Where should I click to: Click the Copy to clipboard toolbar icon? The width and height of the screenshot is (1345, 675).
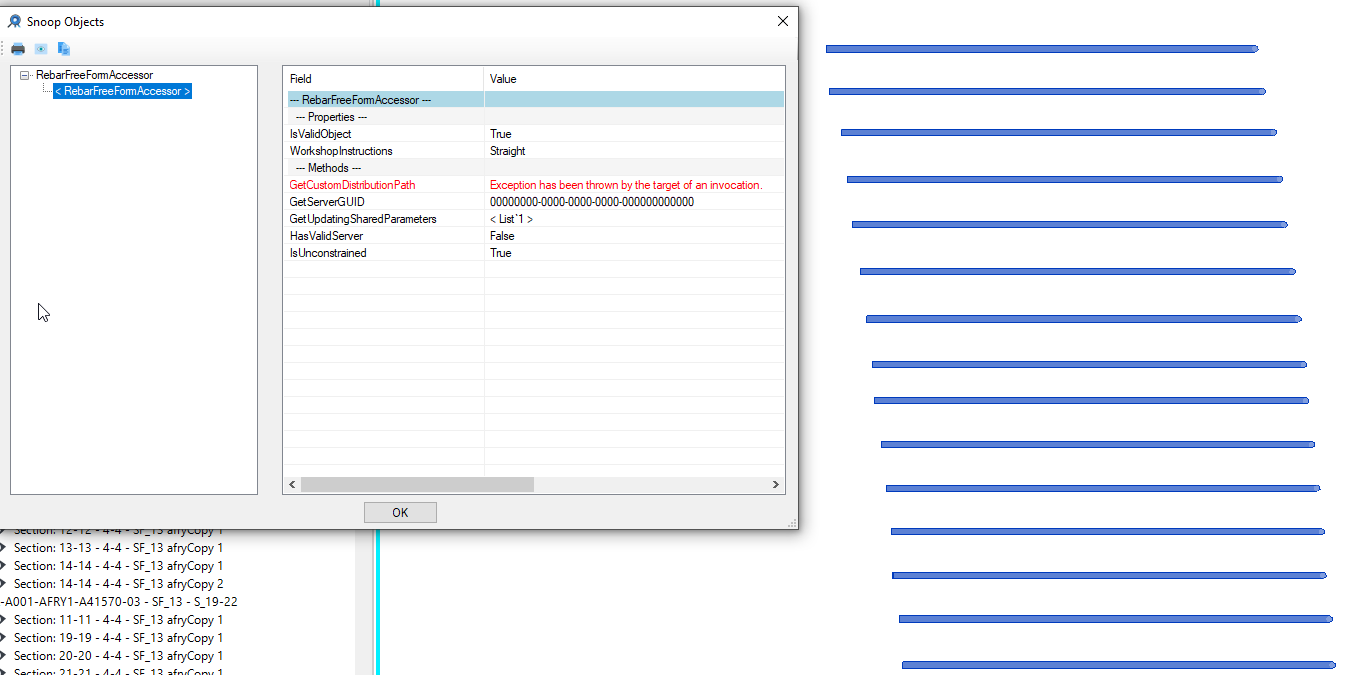[x=64, y=48]
